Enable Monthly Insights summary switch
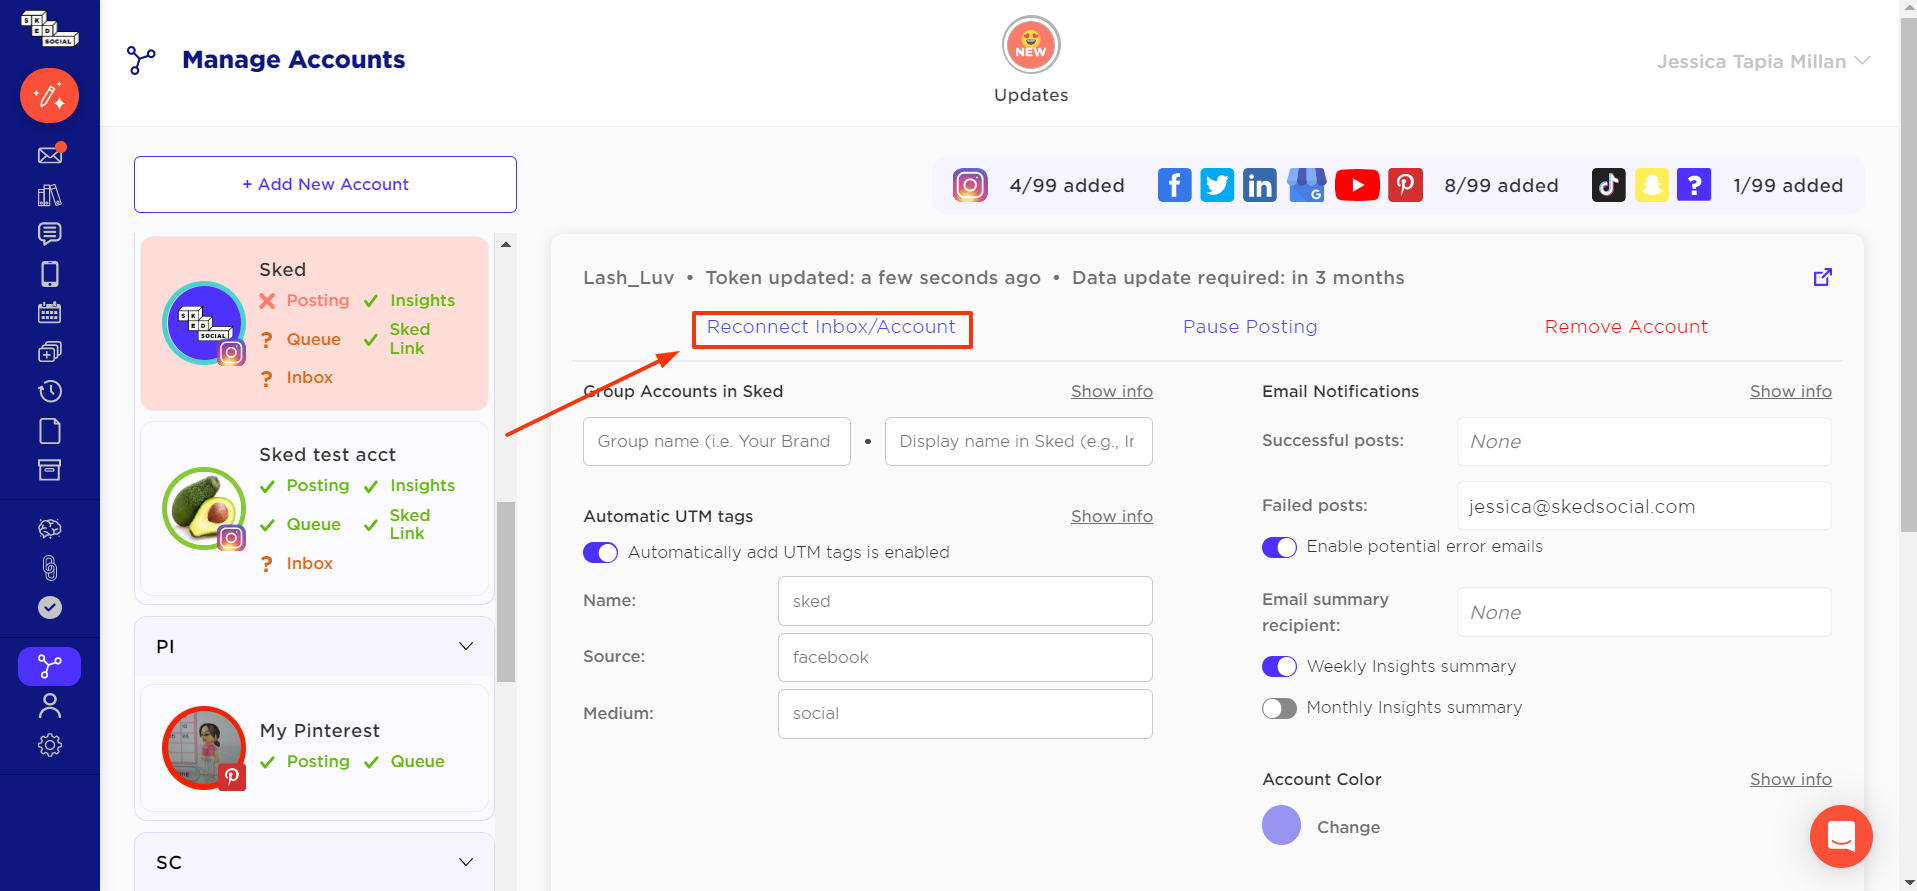The image size is (1917, 891). tap(1279, 708)
